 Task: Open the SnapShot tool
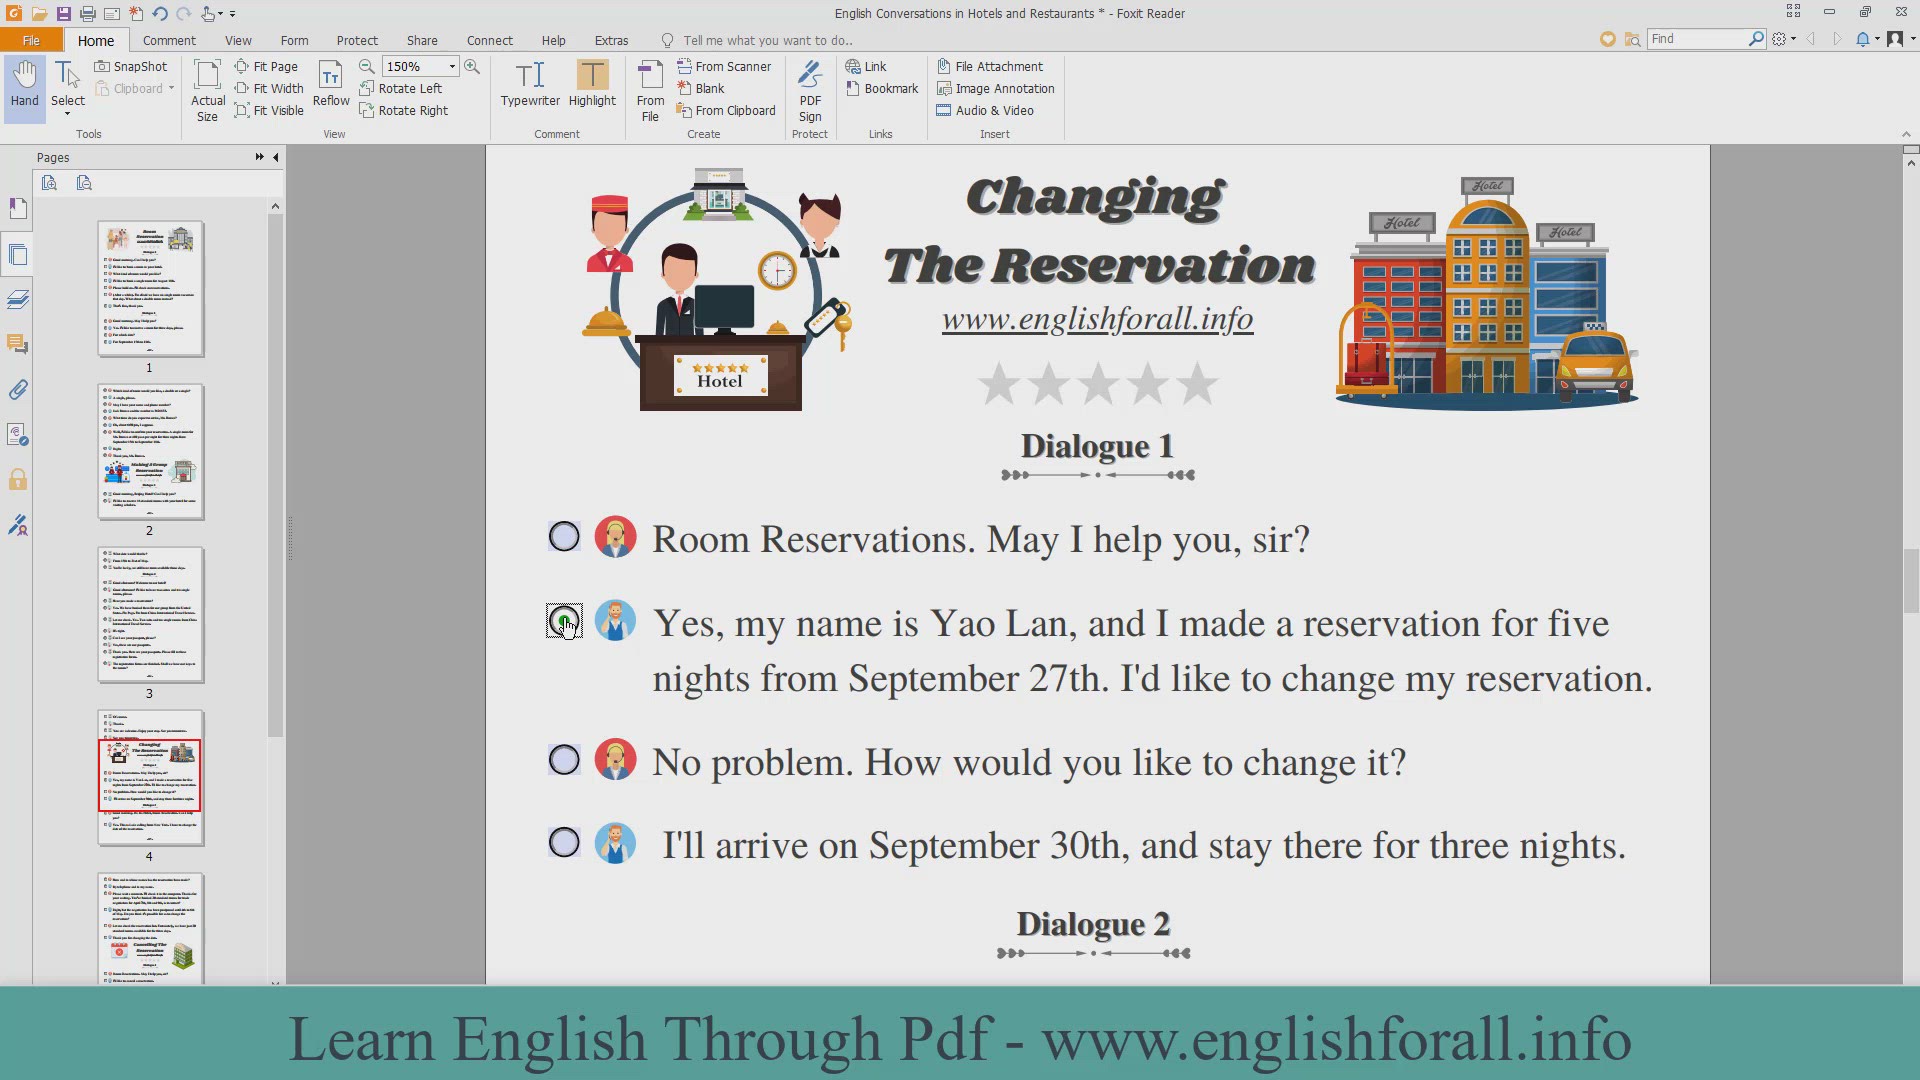(131, 66)
